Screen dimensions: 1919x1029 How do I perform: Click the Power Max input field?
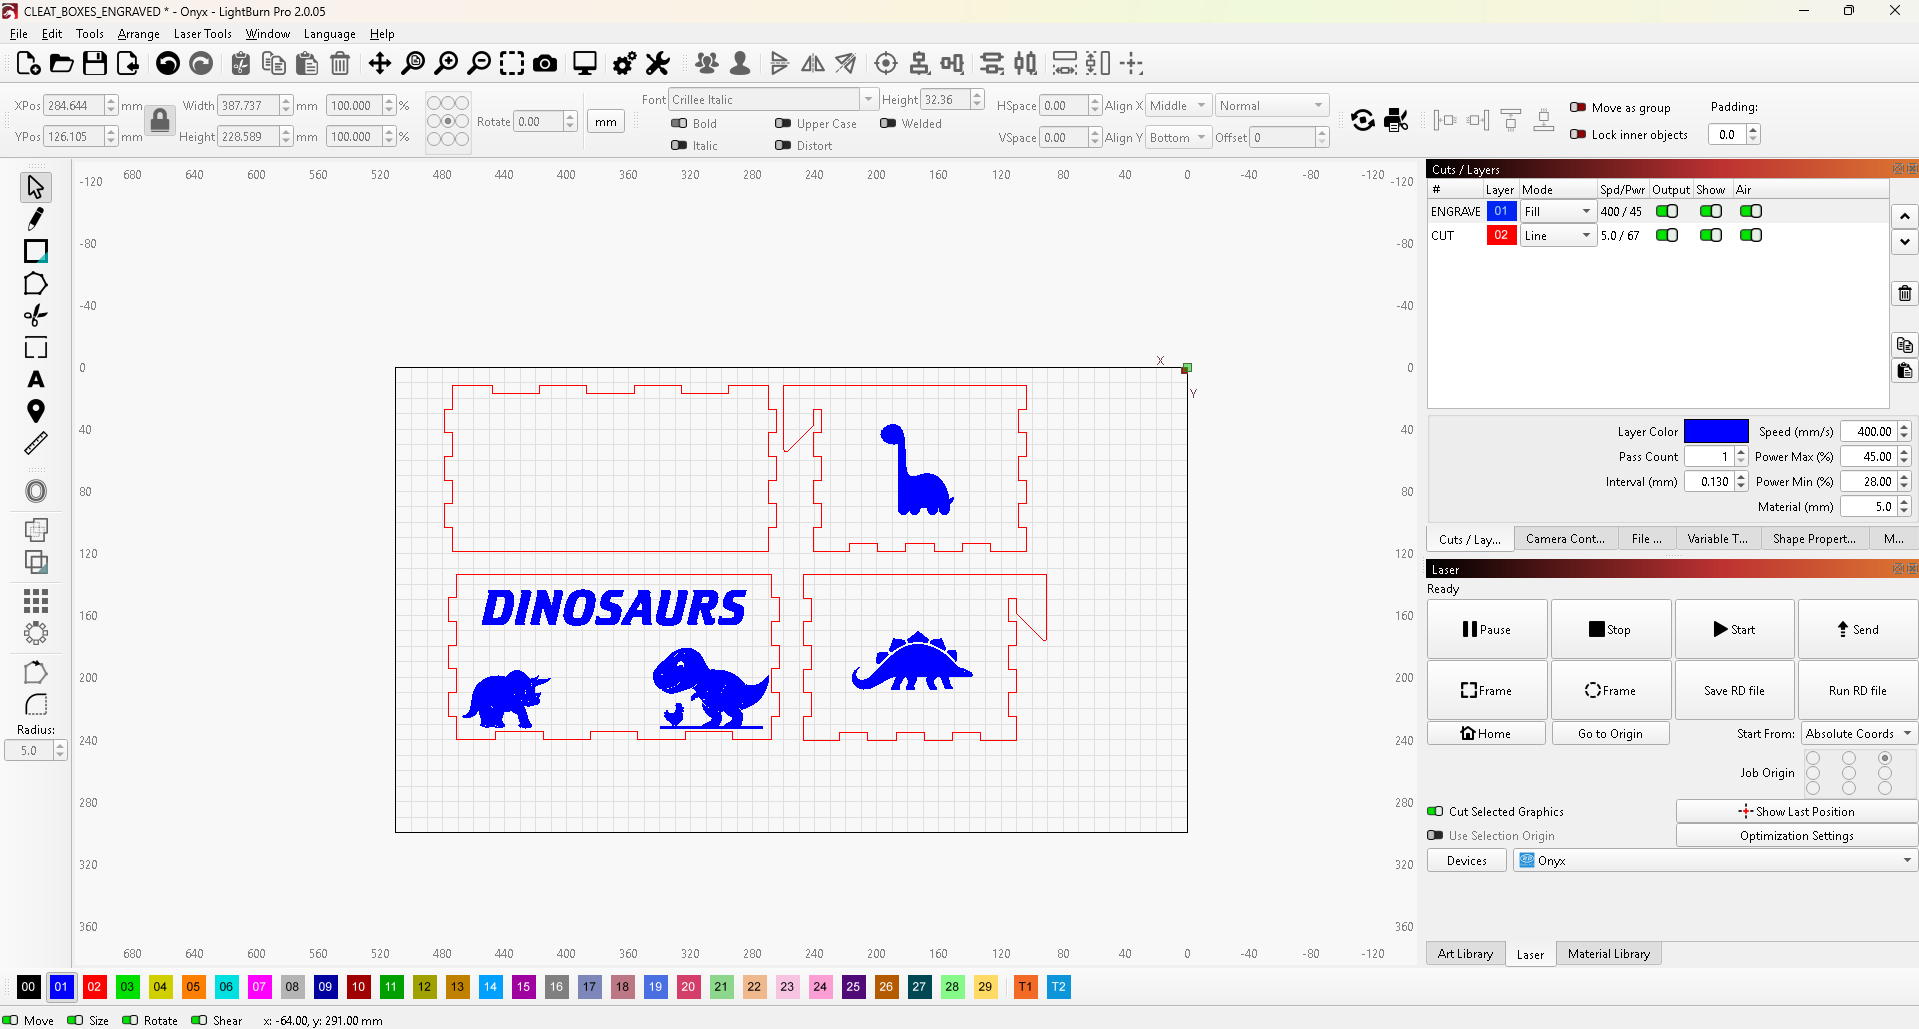coord(1867,457)
